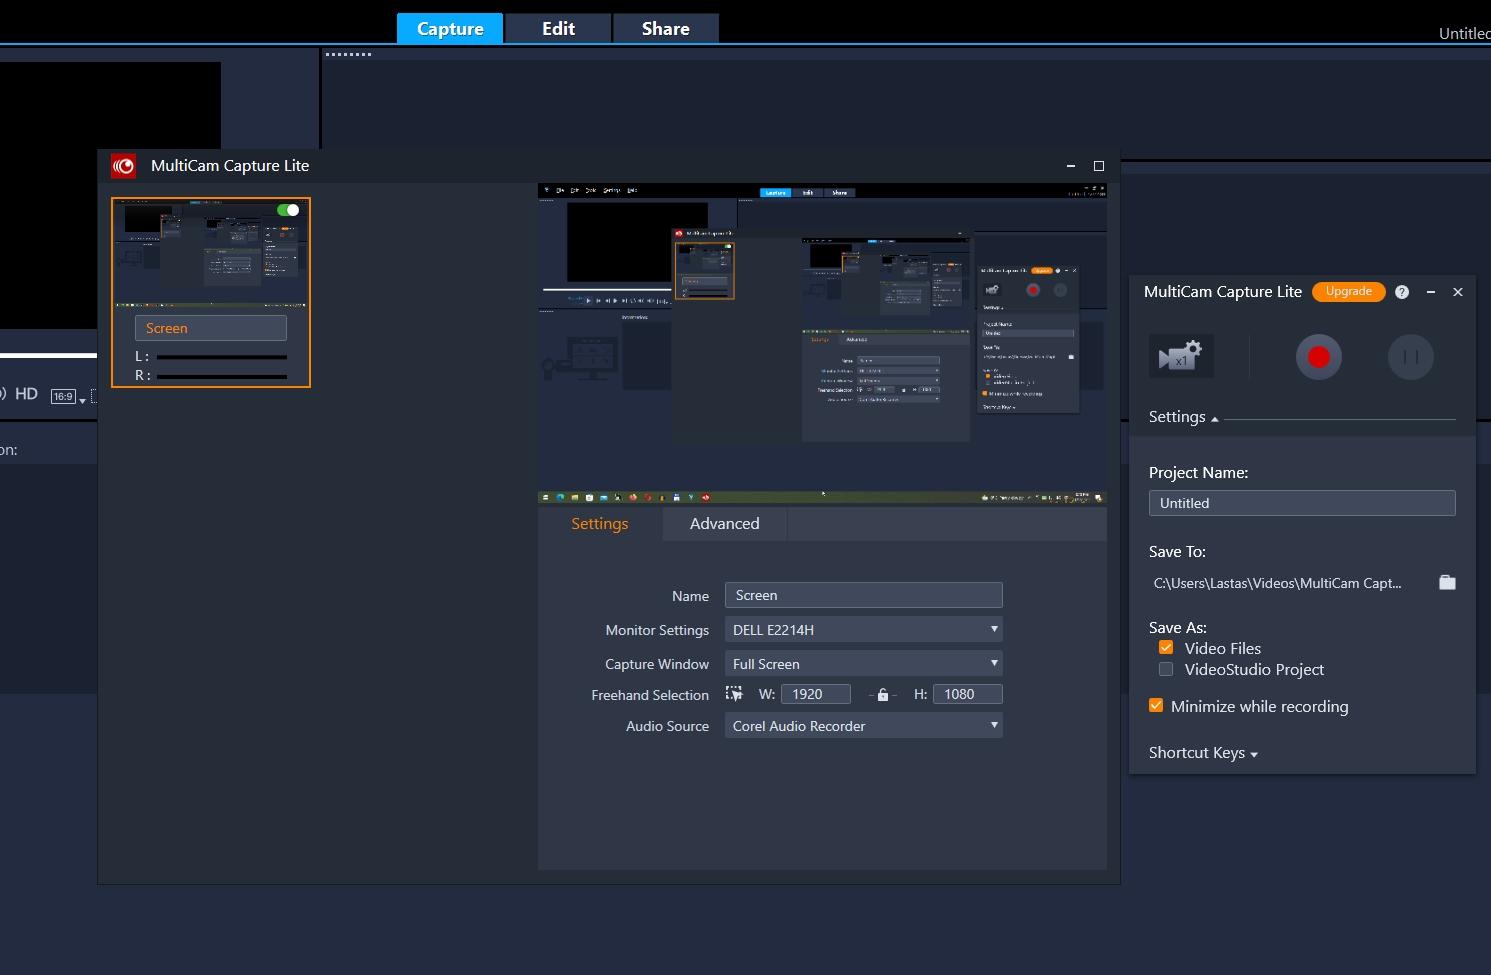Image resolution: width=1491 pixels, height=975 pixels.
Task: Toggle the Screen source switch off
Action: pyautogui.click(x=288, y=210)
